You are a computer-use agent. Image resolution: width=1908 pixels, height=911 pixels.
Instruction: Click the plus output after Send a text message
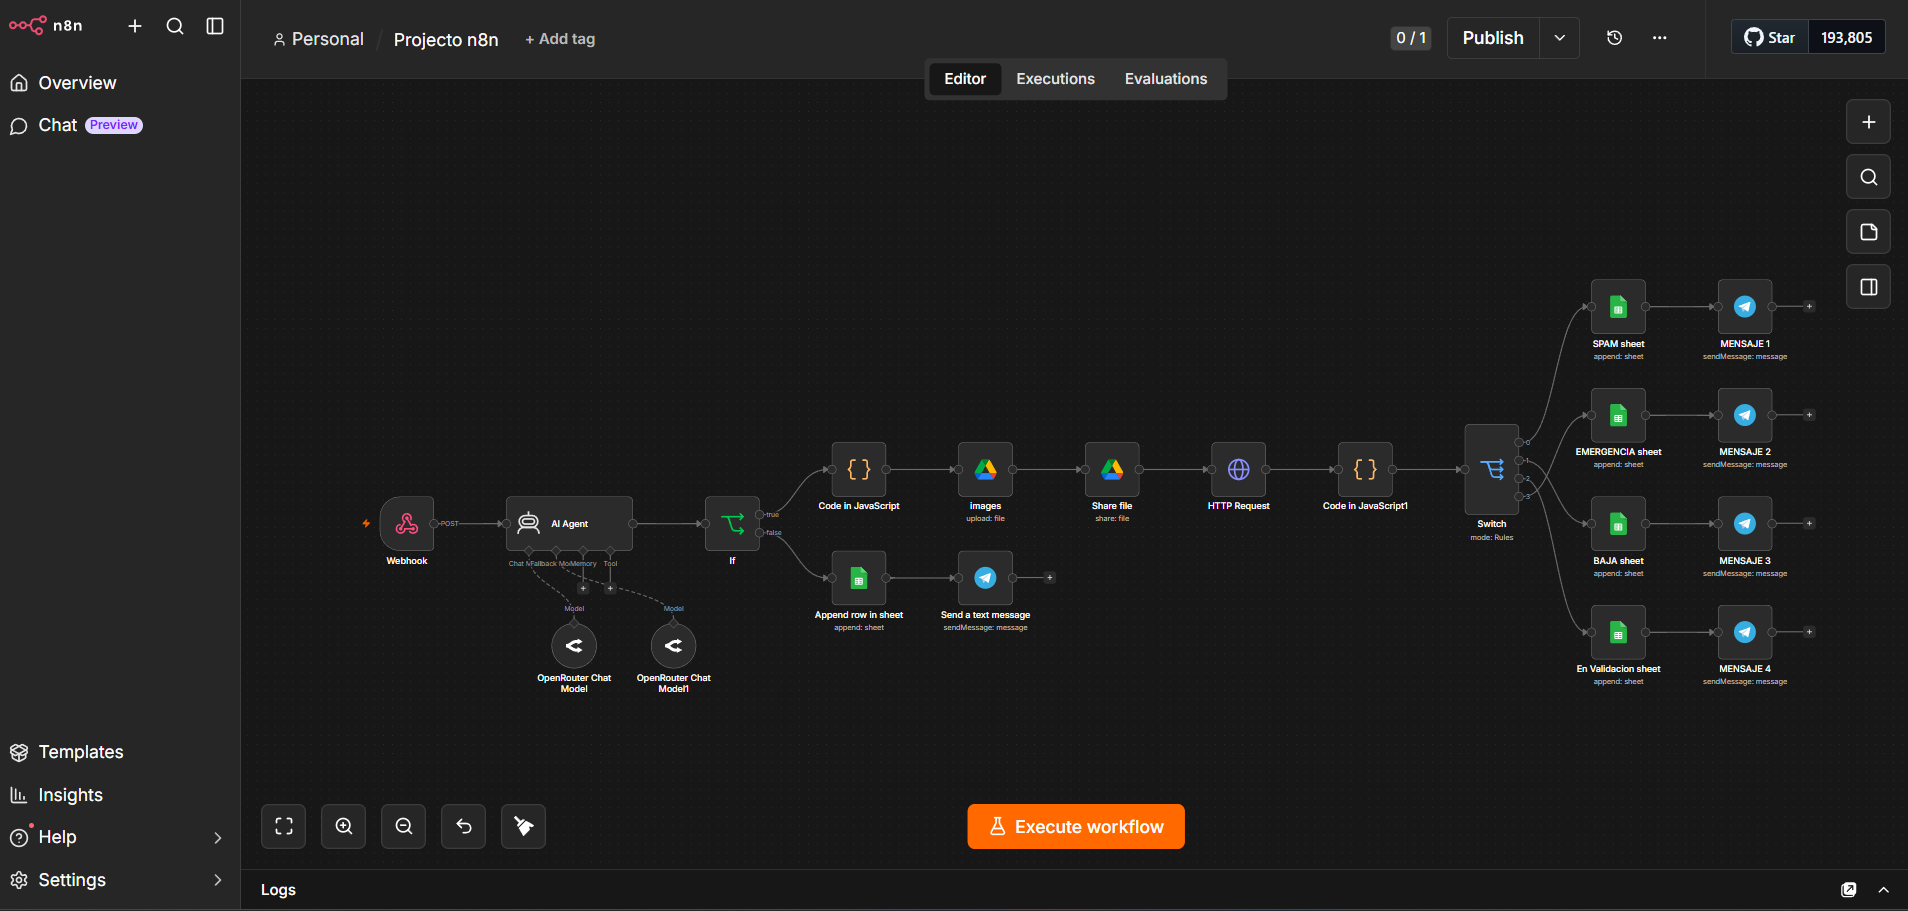pos(1049,578)
